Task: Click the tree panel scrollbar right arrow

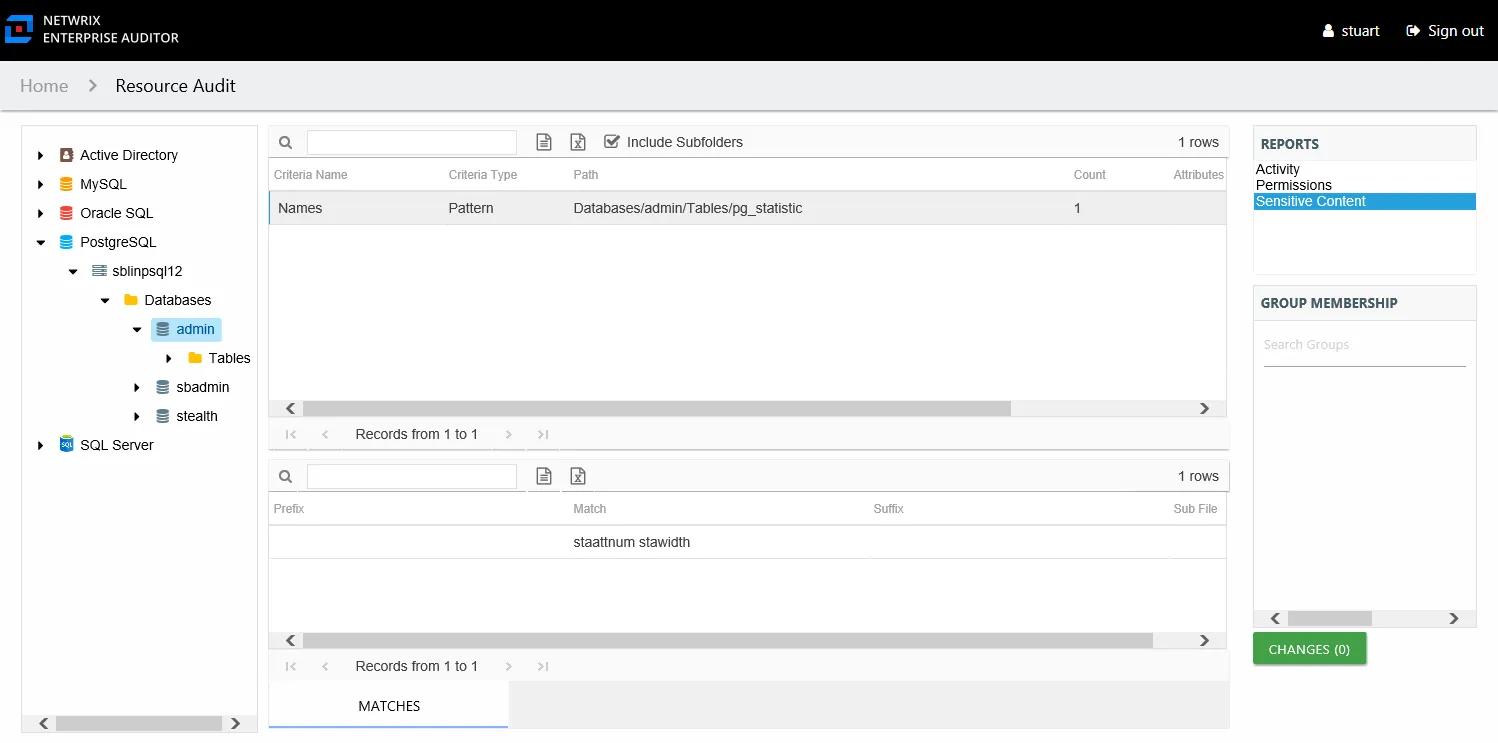Action: coord(235,723)
